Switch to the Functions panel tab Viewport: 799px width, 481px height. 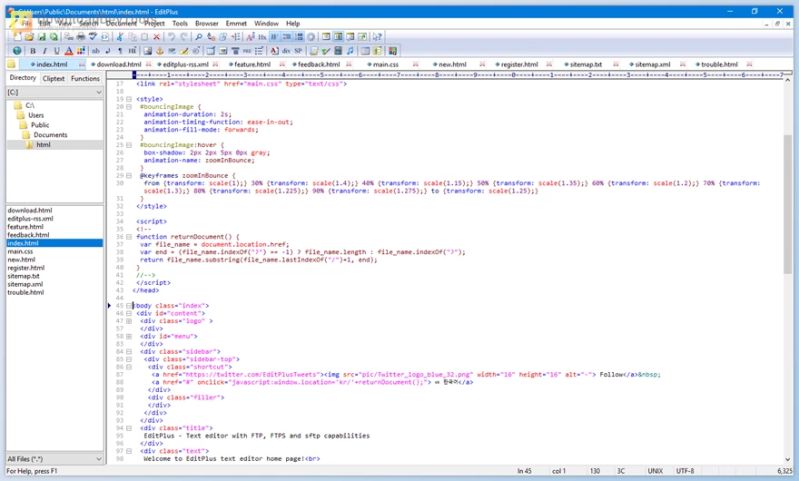(x=85, y=78)
